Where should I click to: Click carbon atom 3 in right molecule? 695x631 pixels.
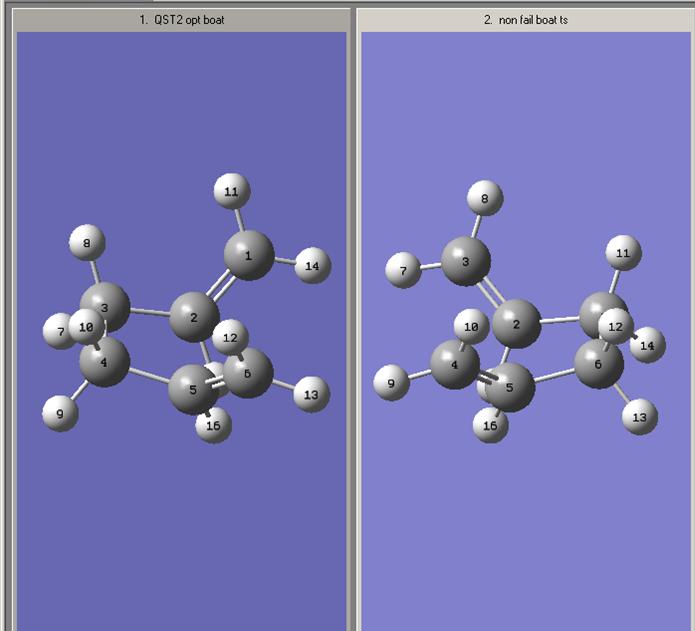click(466, 261)
